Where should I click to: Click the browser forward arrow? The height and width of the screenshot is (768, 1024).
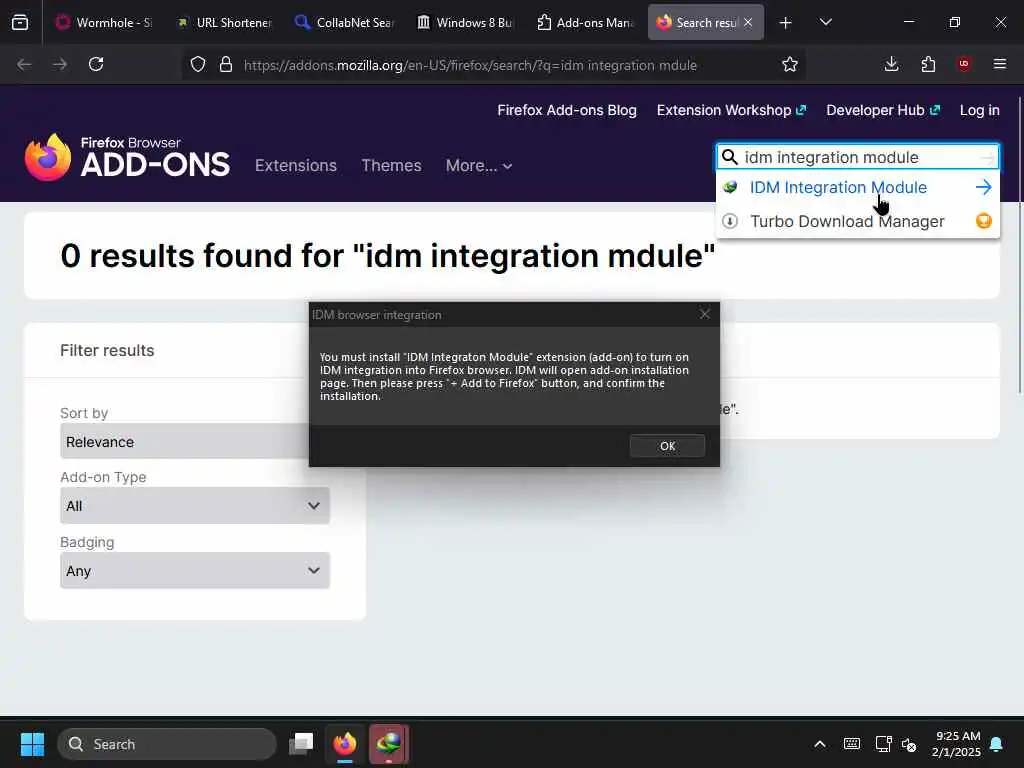point(60,64)
